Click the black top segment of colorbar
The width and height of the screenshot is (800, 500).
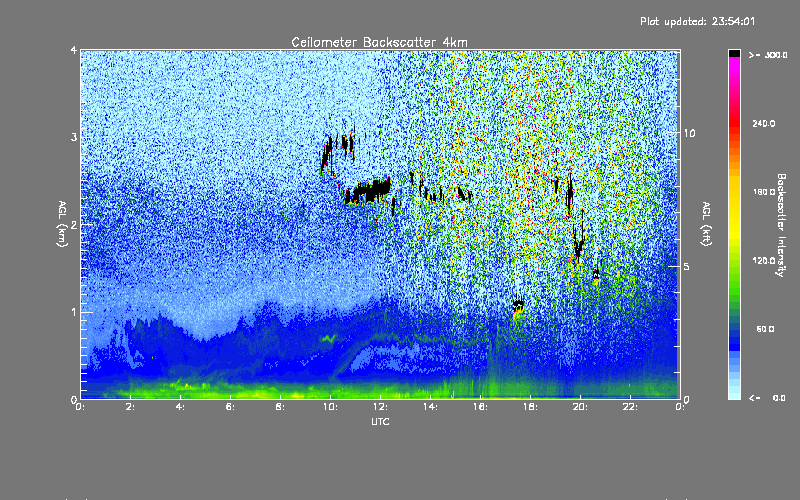click(x=734, y=53)
